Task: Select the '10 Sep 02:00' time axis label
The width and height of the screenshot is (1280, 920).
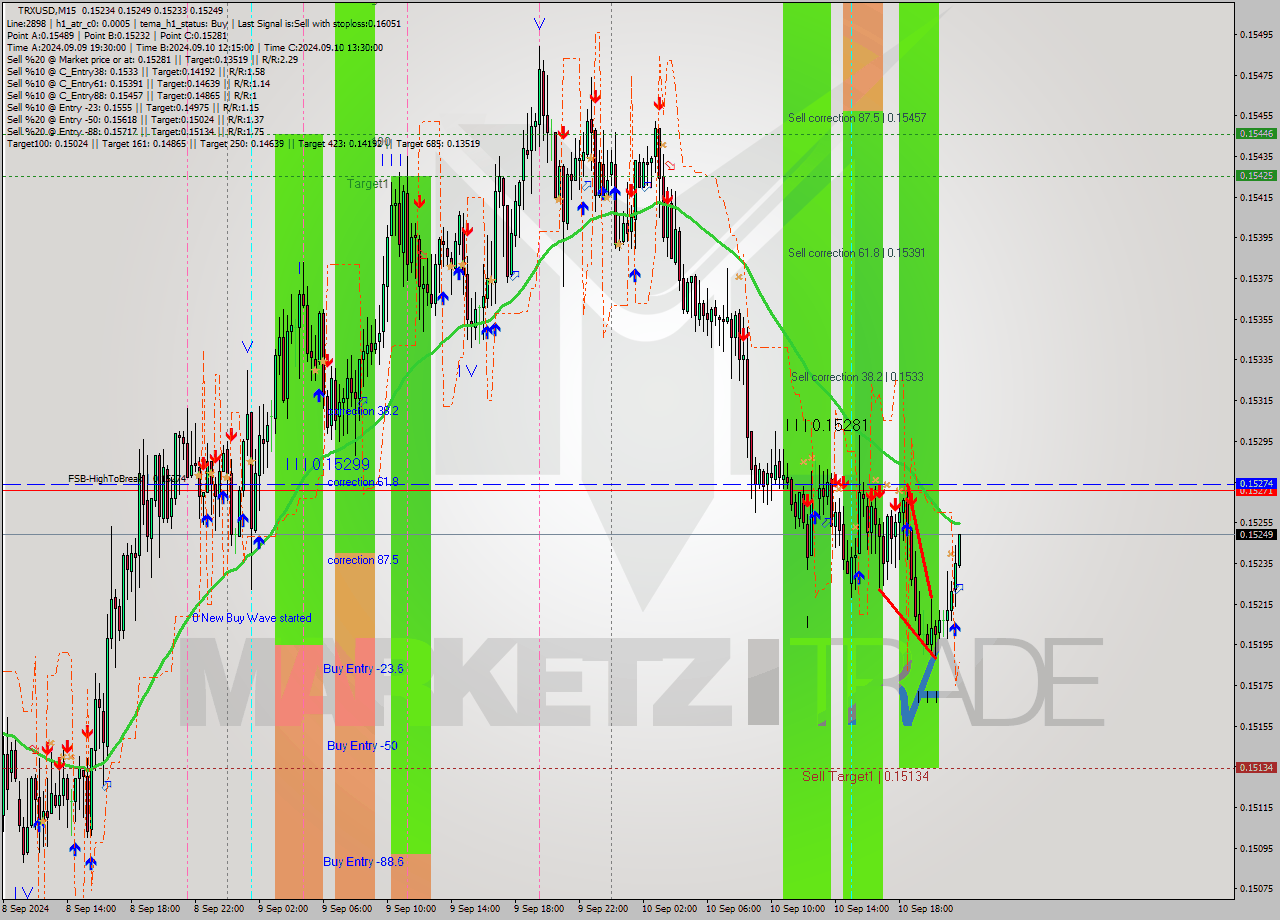Action: 669,909
